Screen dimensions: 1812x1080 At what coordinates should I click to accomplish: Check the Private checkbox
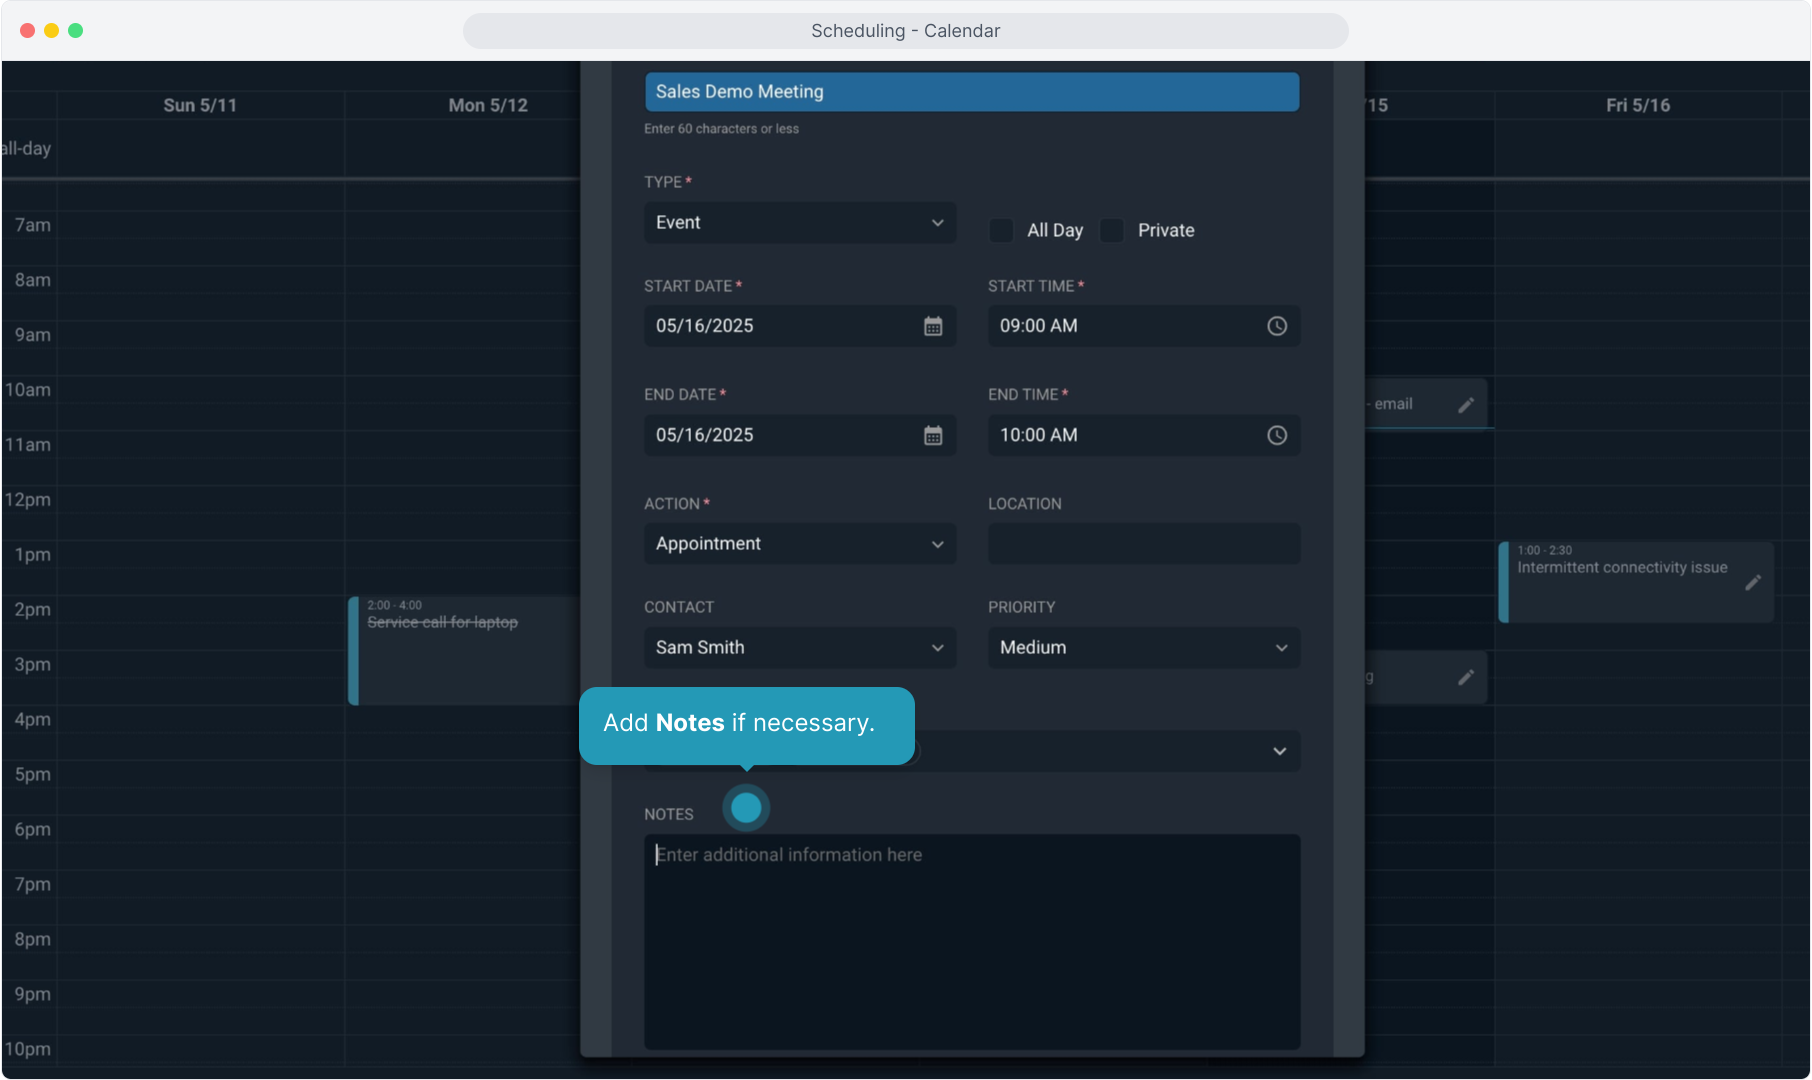[x=1112, y=230]
